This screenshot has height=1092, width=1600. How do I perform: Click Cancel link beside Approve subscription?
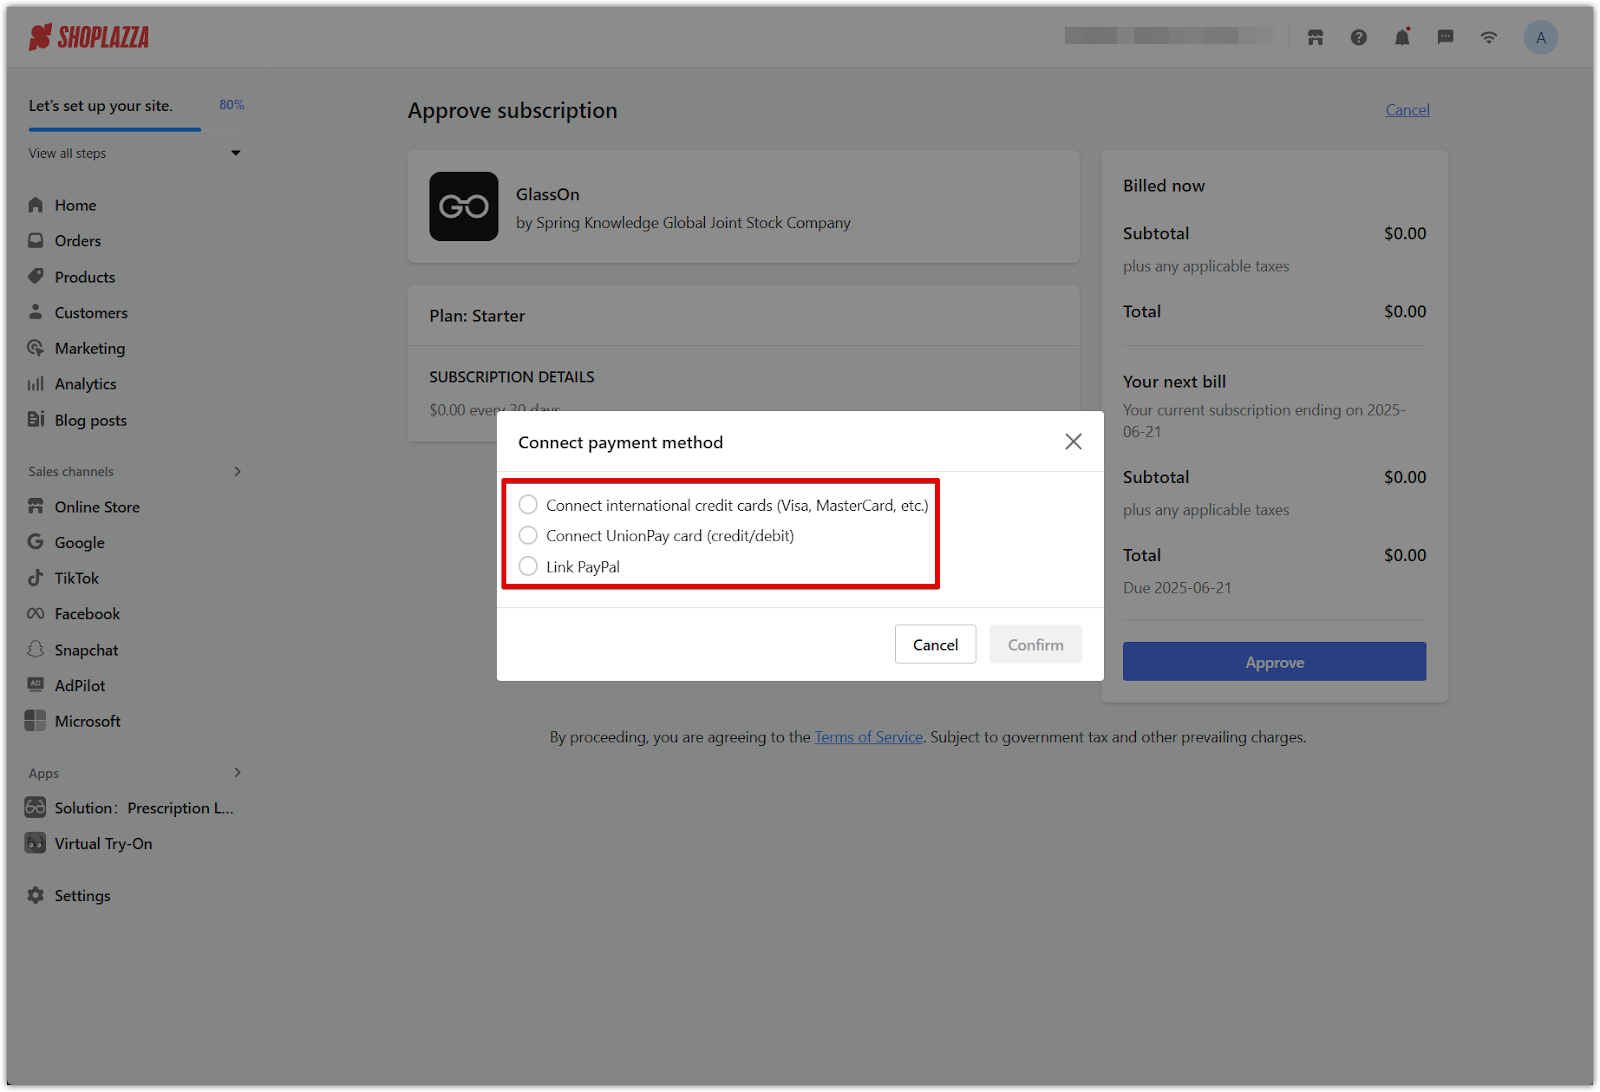[1407, 110]
